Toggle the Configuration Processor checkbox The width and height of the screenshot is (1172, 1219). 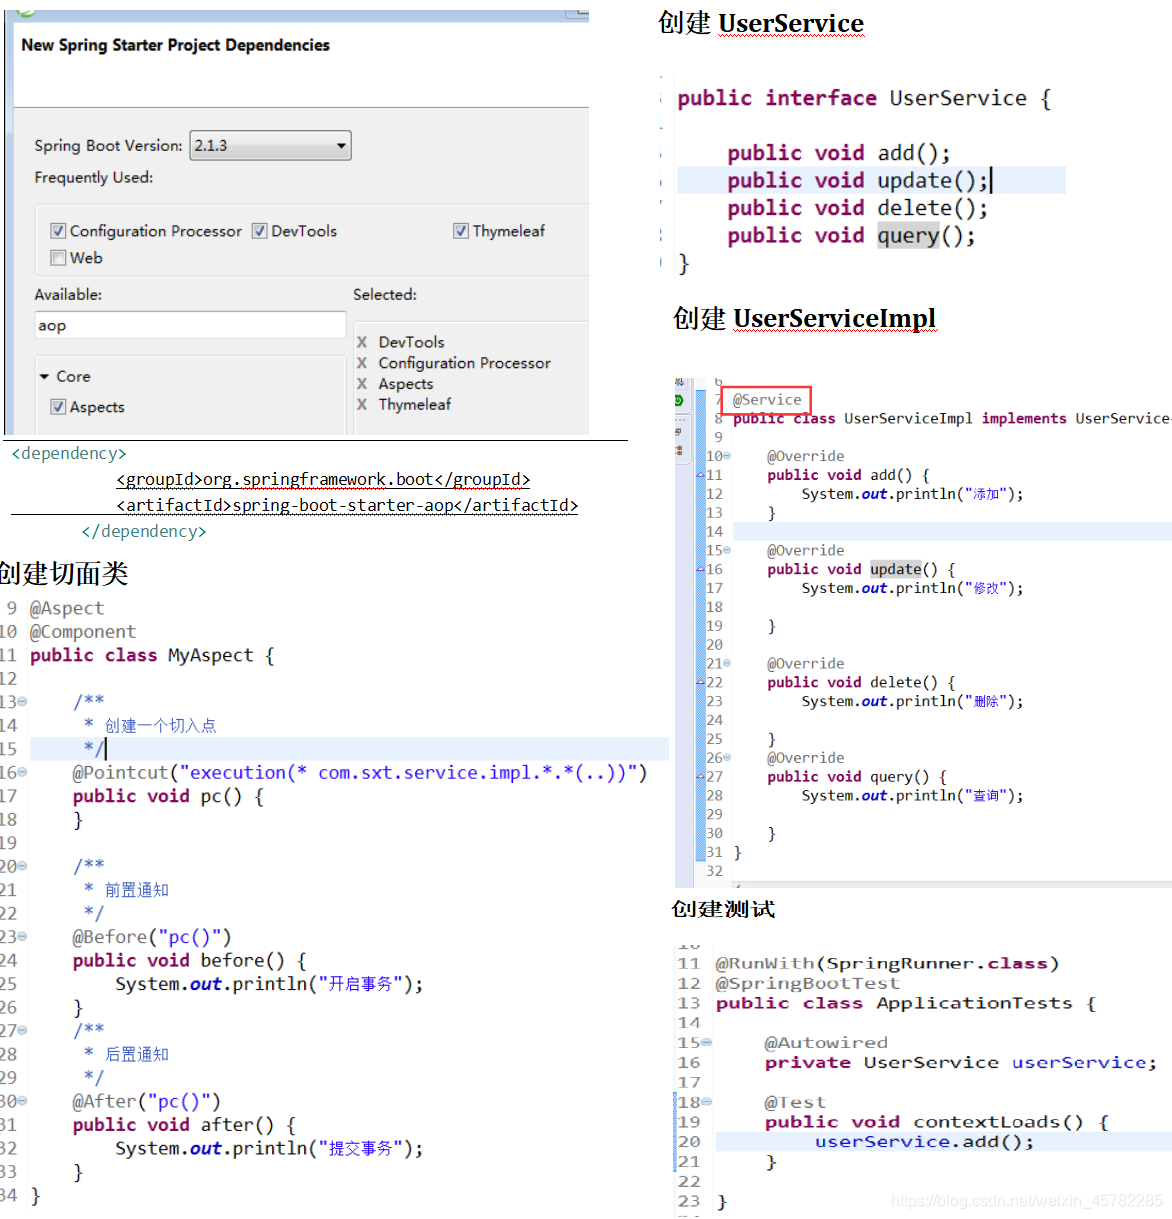(58, 231)
